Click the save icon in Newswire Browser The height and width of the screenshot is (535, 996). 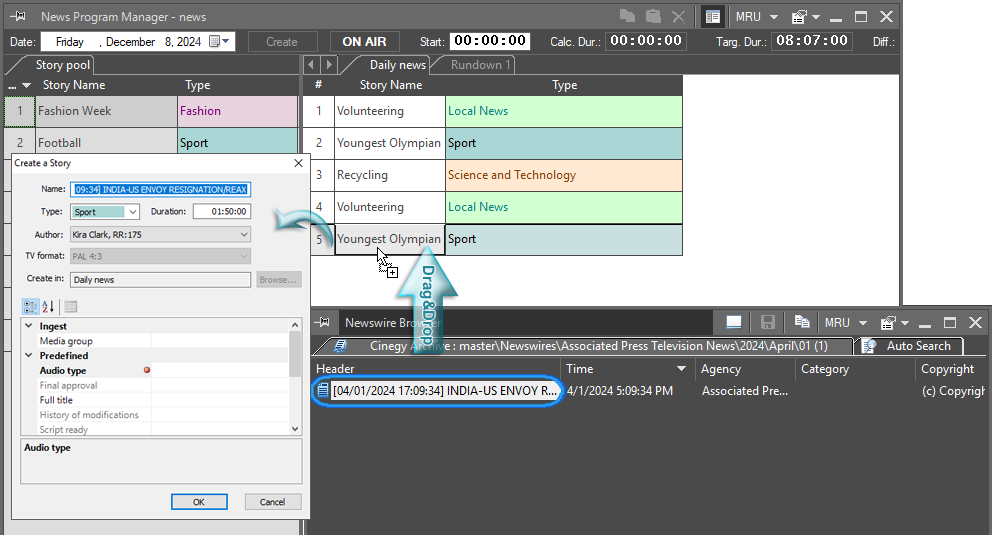click(x=768, y=322)
